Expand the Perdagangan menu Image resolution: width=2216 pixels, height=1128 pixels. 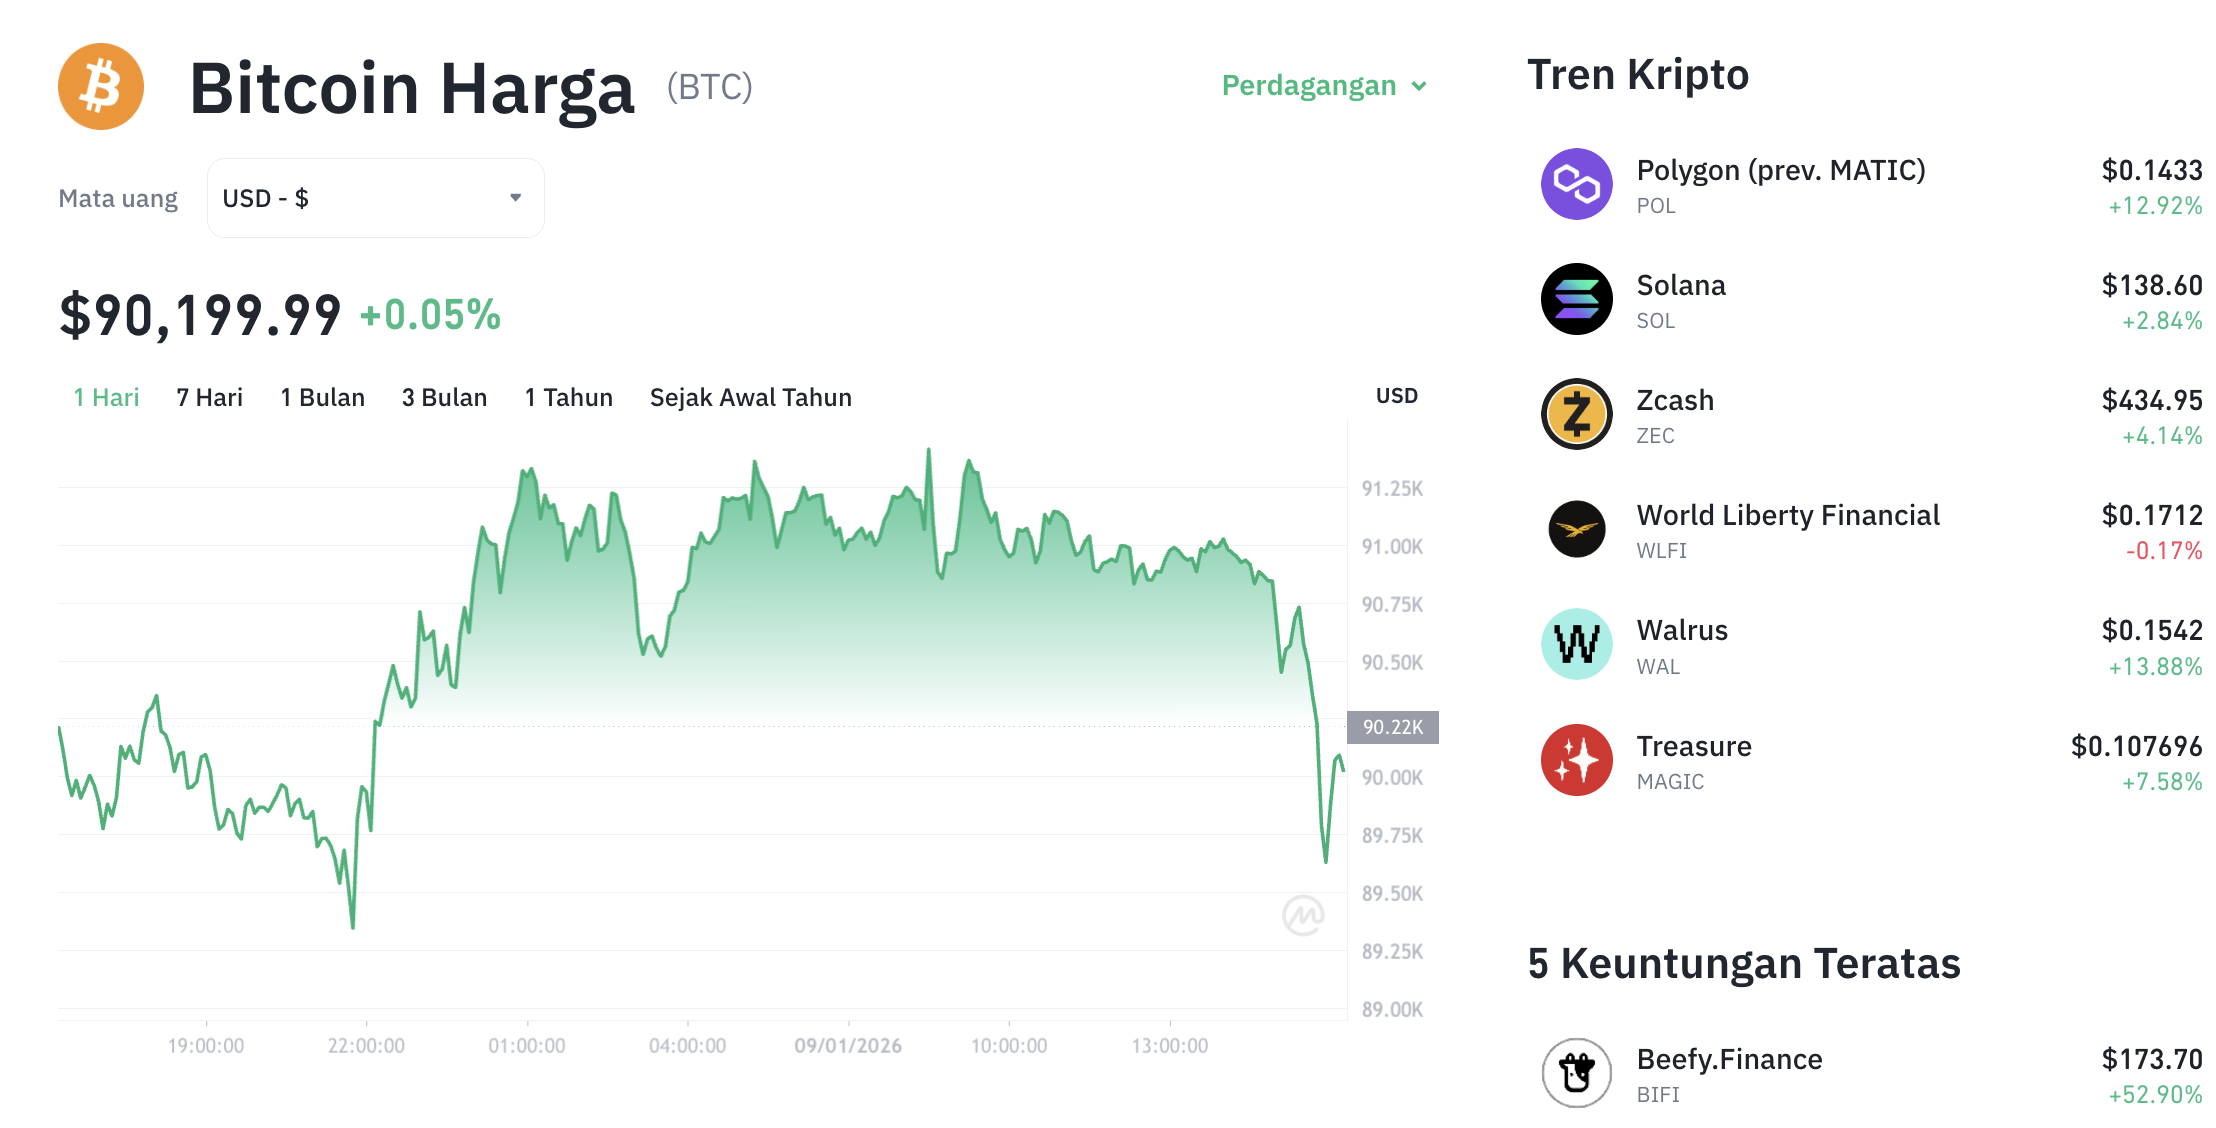click(x=1325, y=86)
